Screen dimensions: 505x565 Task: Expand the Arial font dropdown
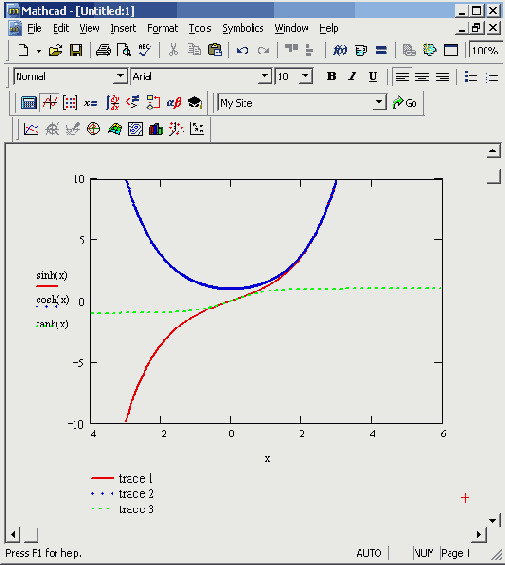tap(265, 76)
